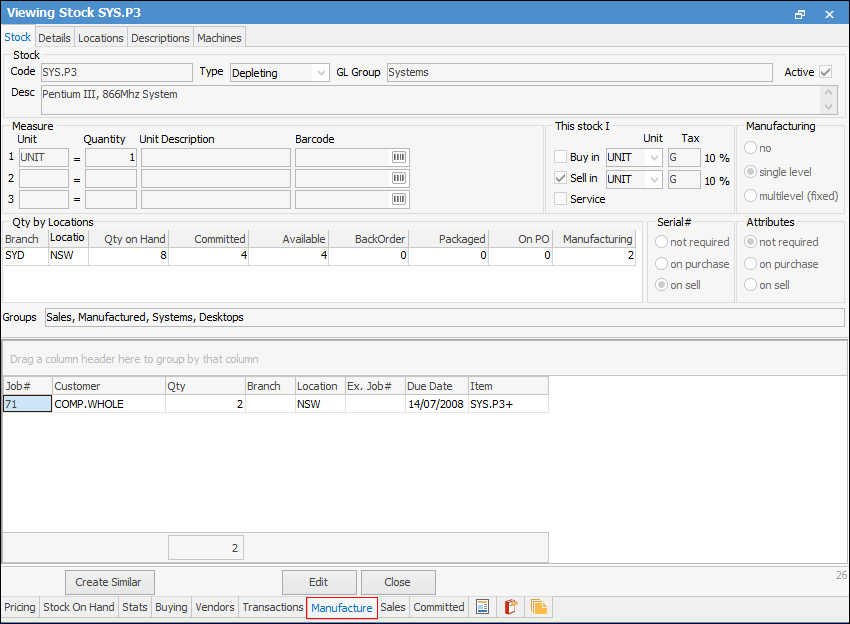Select job number 71 cell
The width and height of the screenshot is (850, 624).
(27, 404)
